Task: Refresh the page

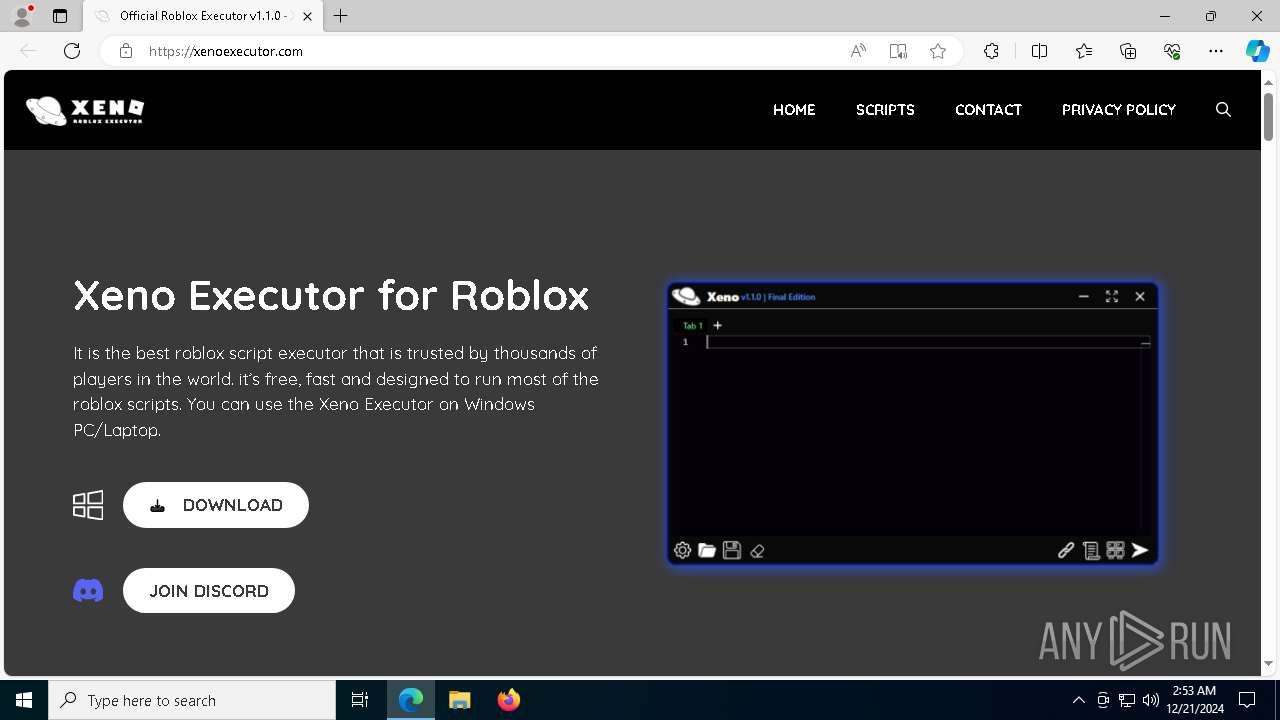Action: pyautogui.click(x=72, y=51)
